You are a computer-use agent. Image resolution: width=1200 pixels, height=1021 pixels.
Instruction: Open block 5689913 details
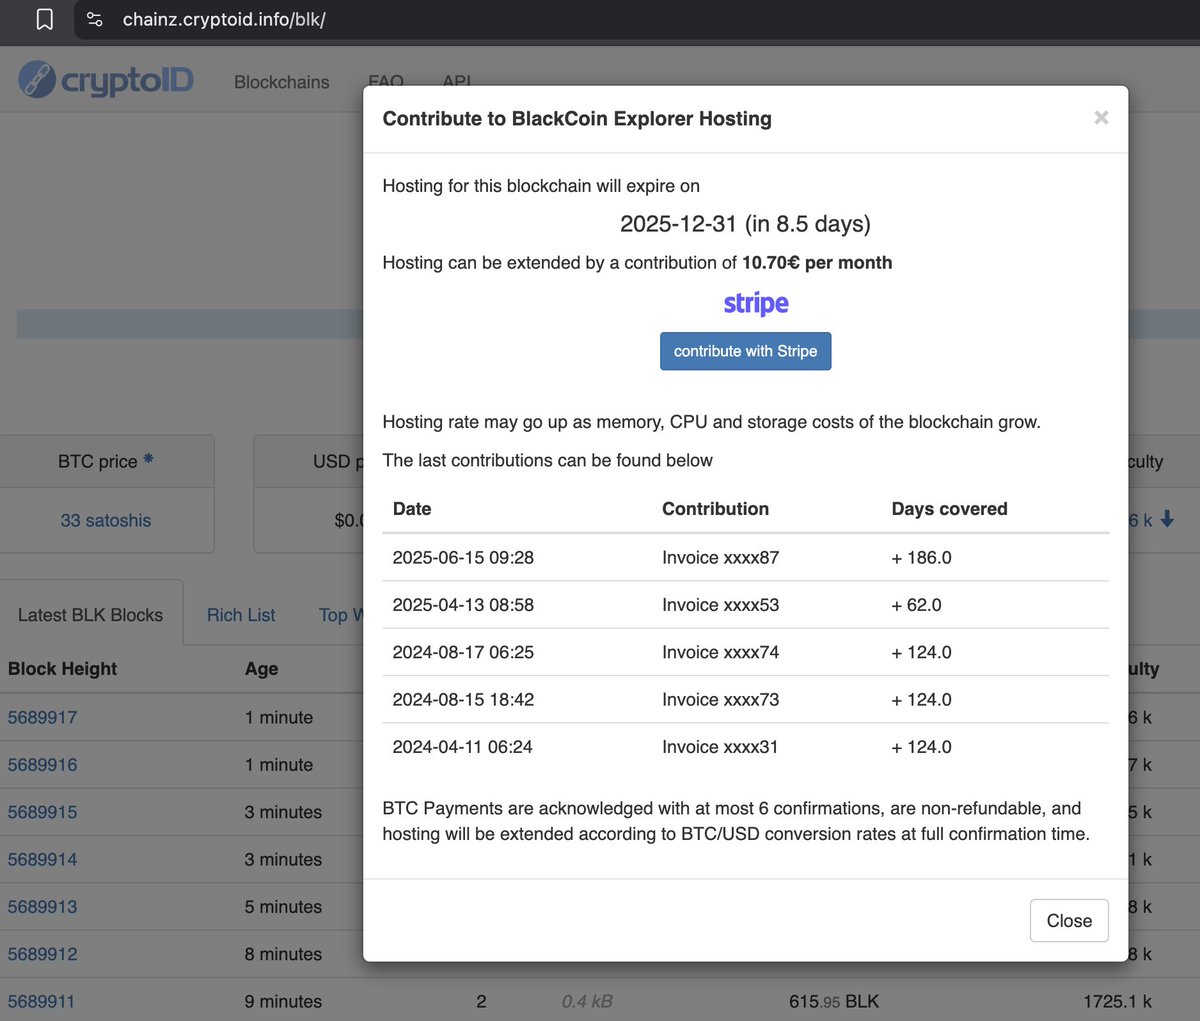[42, 907]
